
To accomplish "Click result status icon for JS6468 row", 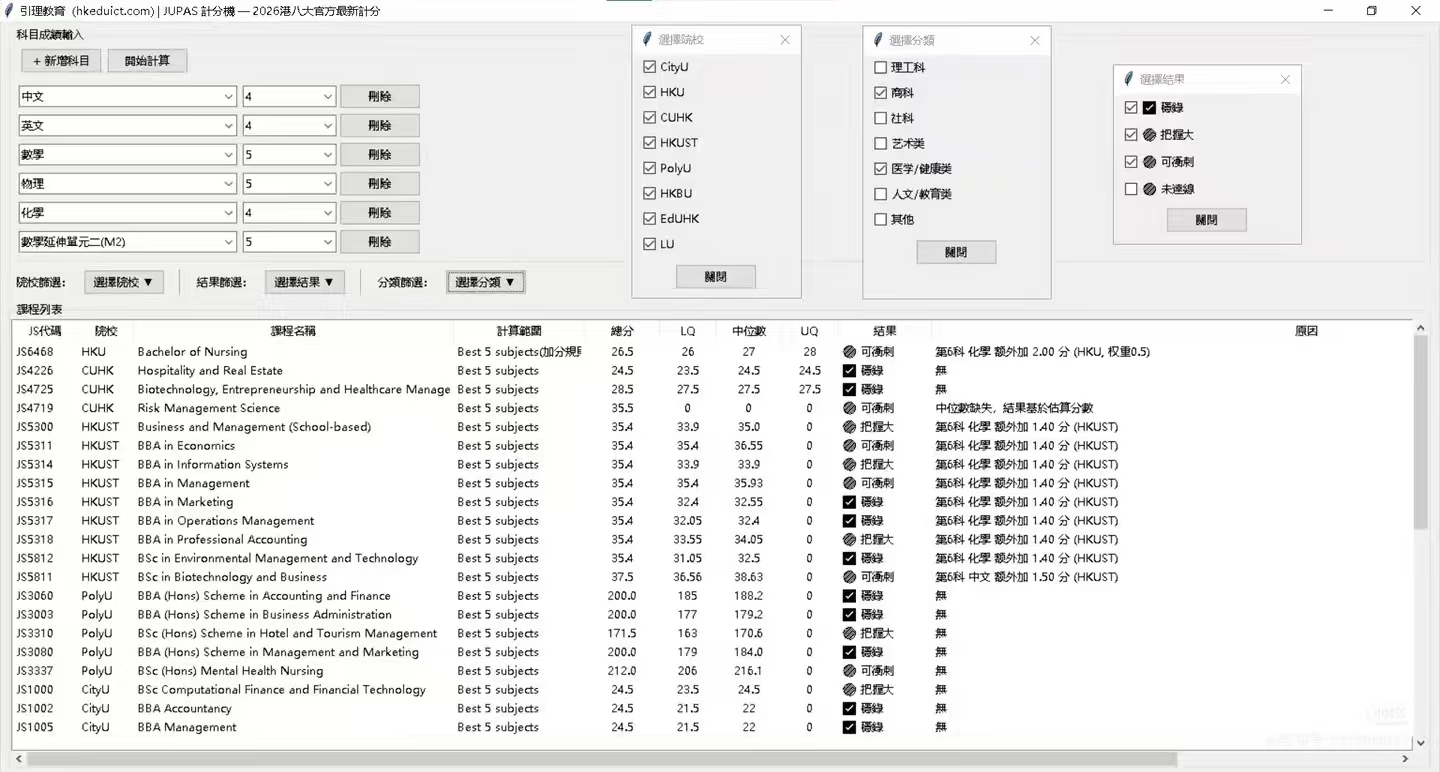I will (x=849, y=352).
